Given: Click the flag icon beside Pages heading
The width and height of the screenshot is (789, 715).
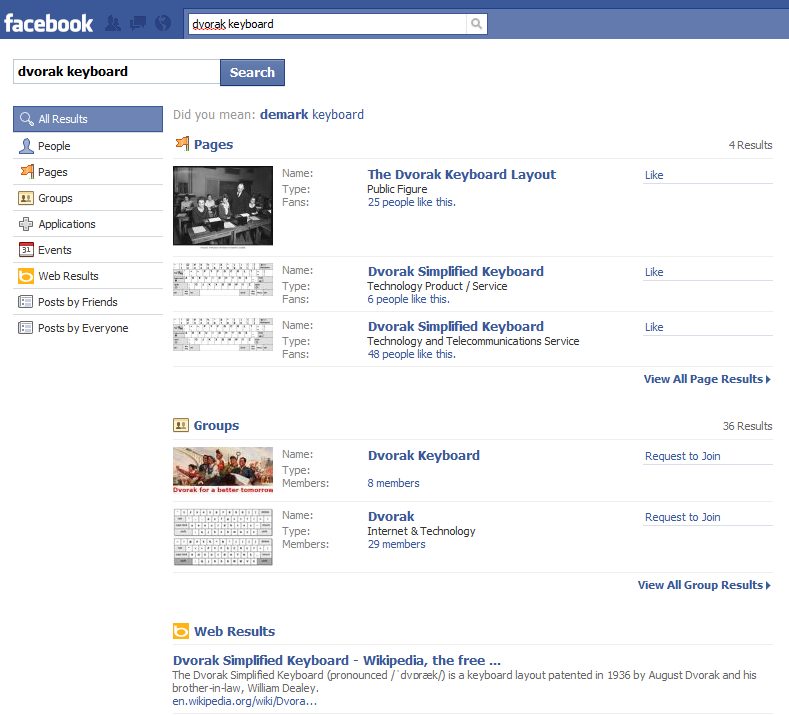Looking at the screenshot, I should pos(182,143).
